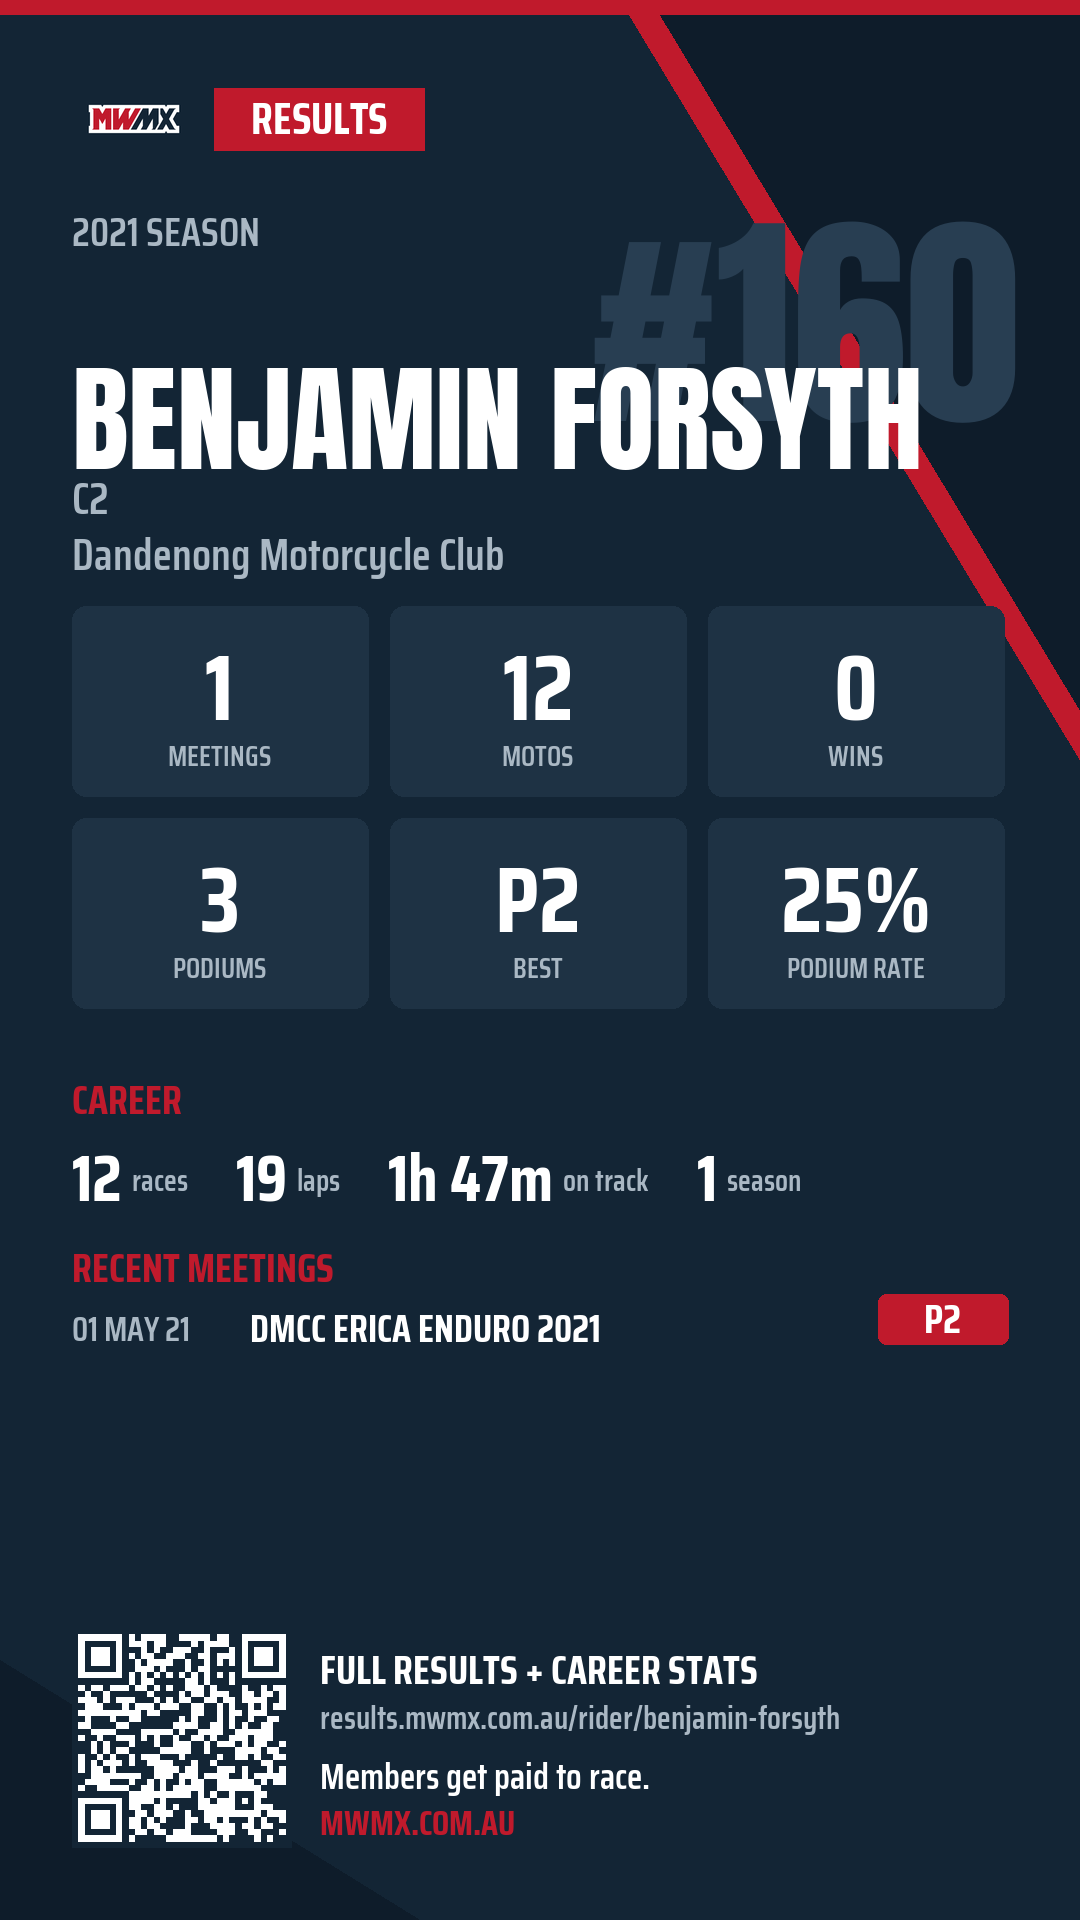Open DMCC ERICA ENDURO 2021 meeting
This screenshot has width=1080, height=1920.
click(425, 1329)
